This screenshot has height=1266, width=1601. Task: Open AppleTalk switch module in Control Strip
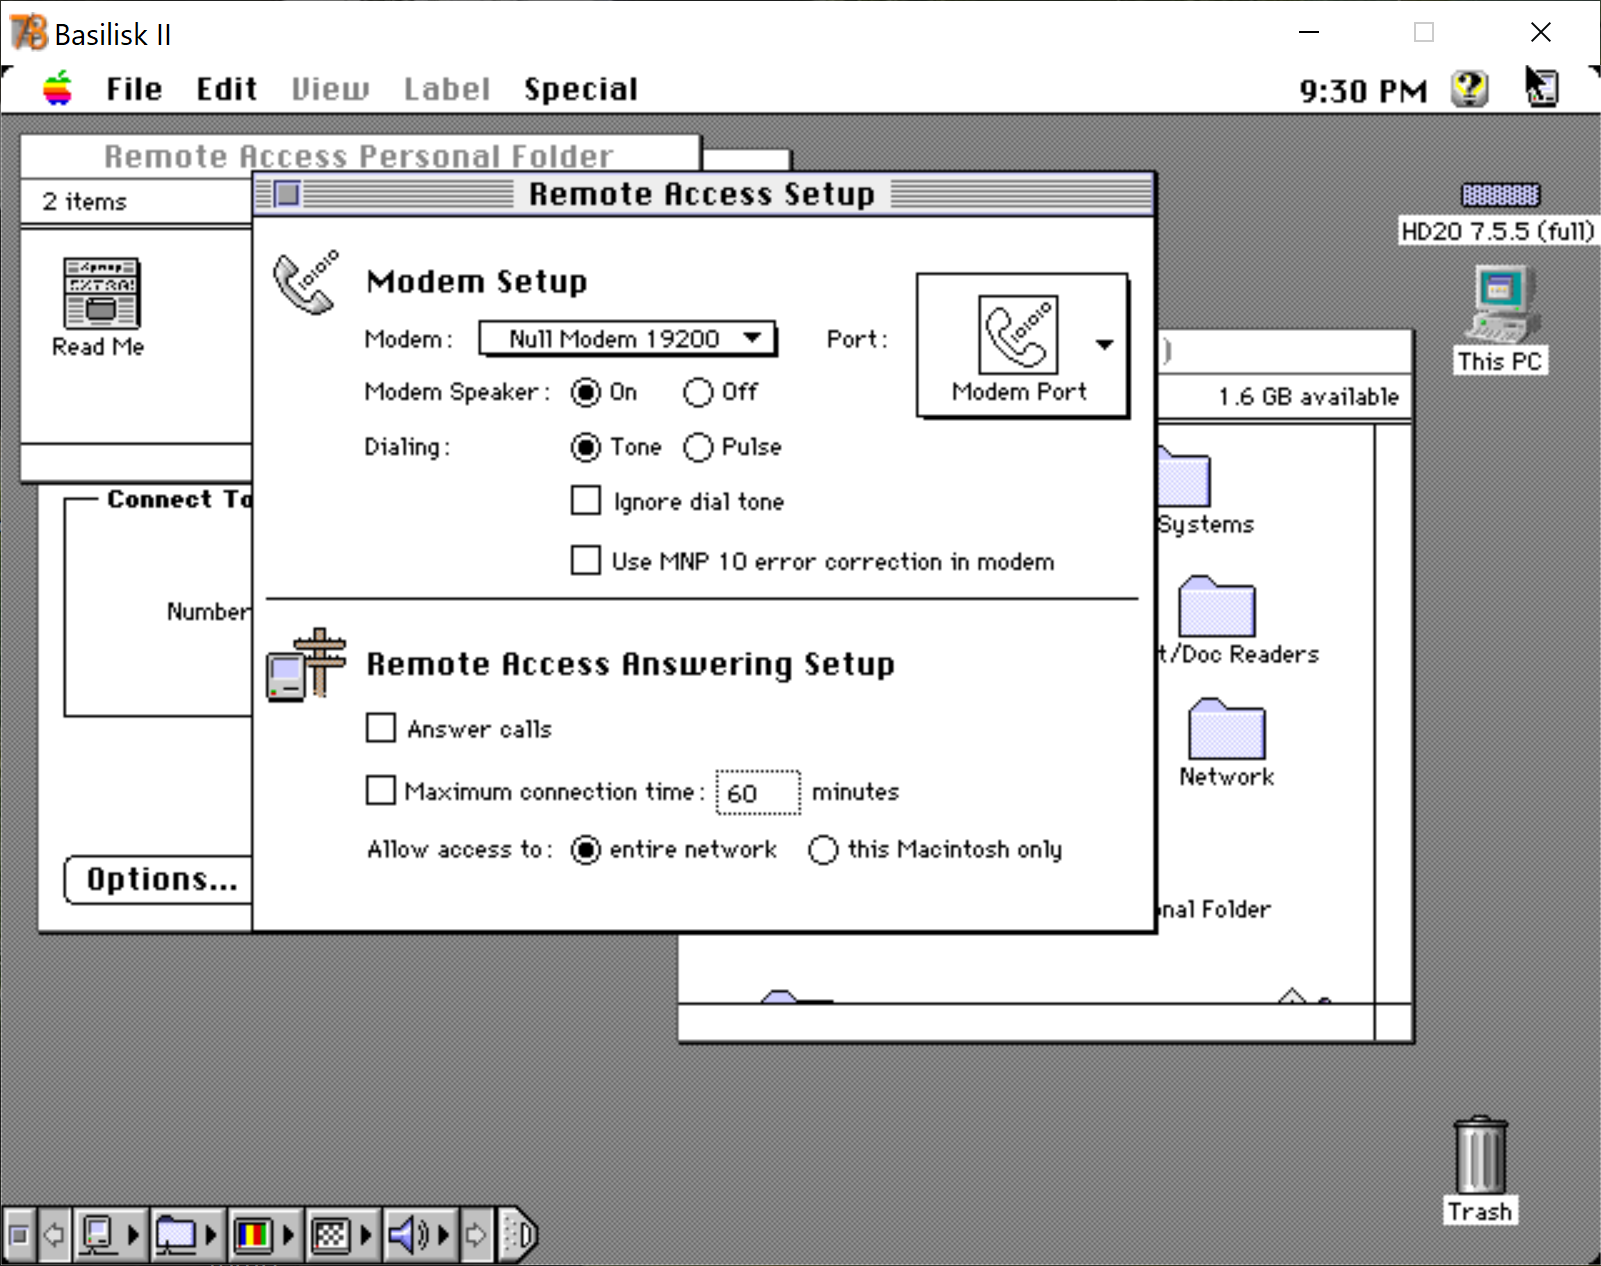pyautogui.click(x=98, y=1236)
